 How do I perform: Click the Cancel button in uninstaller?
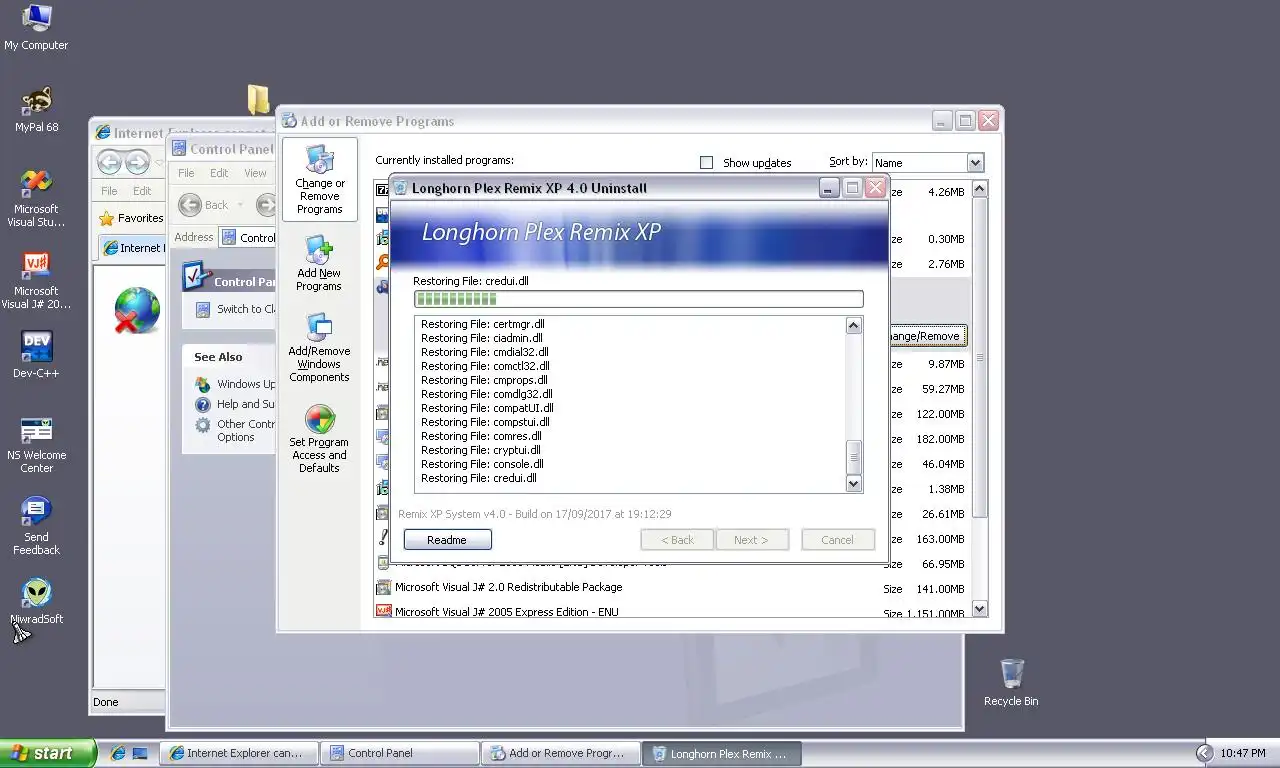[x=838, y=540]
